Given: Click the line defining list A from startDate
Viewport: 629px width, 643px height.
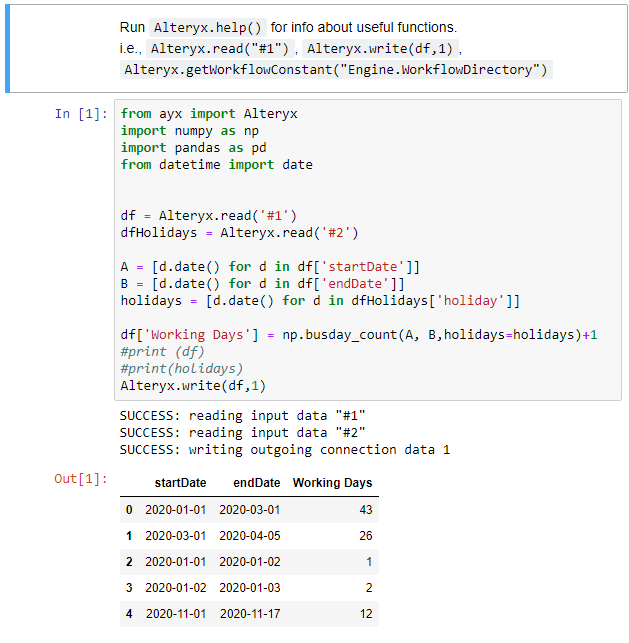Looking at the screenshot, I should tap(270, 267).
